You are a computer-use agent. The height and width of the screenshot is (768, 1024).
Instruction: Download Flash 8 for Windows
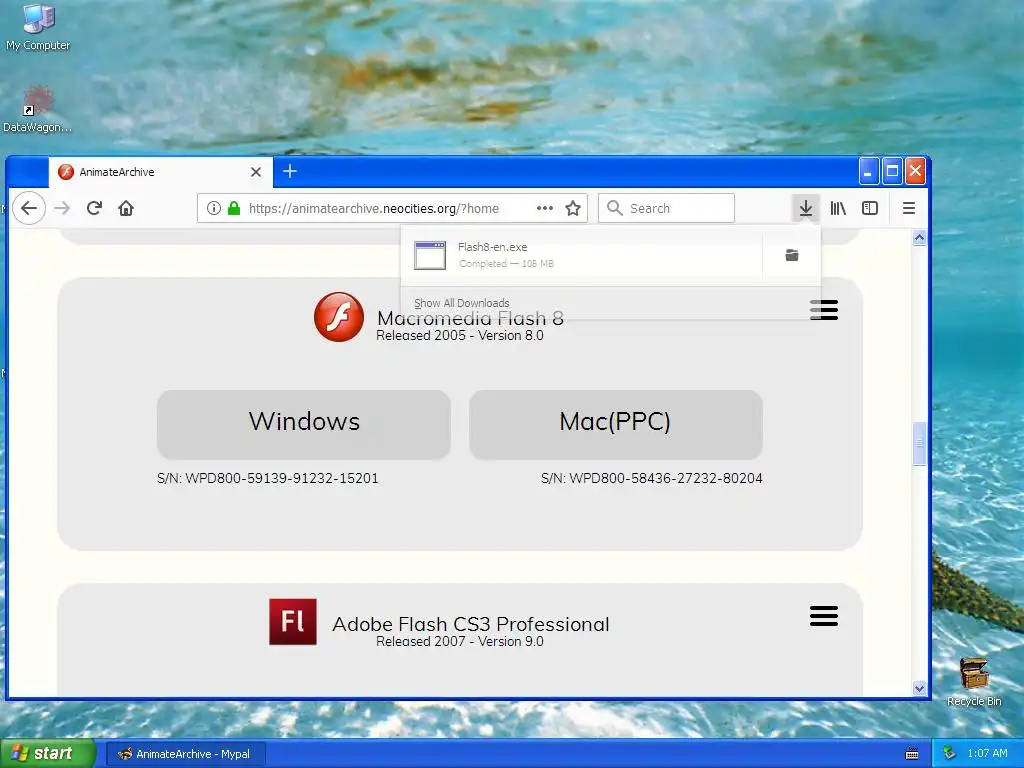304,425
